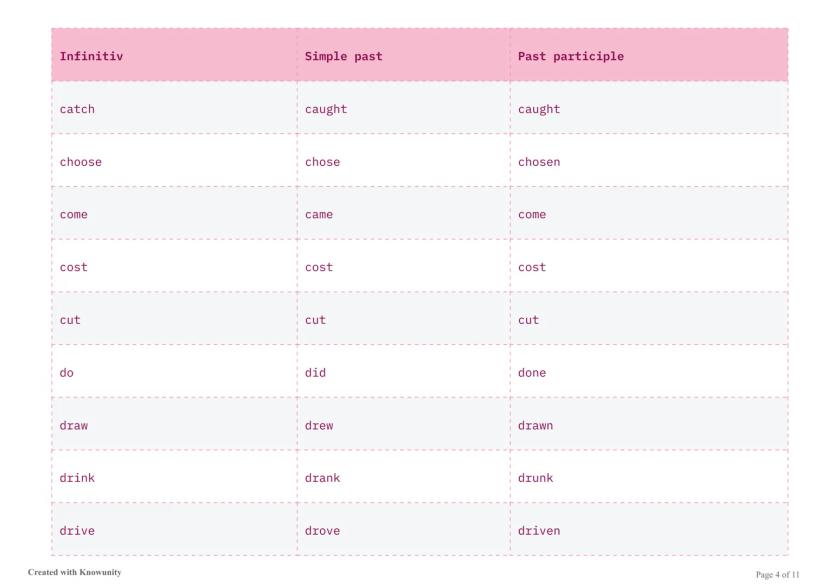Click the "Page 4 of 11" indicator
Image resolution: width=828 pixels, height=586 pixels.
777,574
